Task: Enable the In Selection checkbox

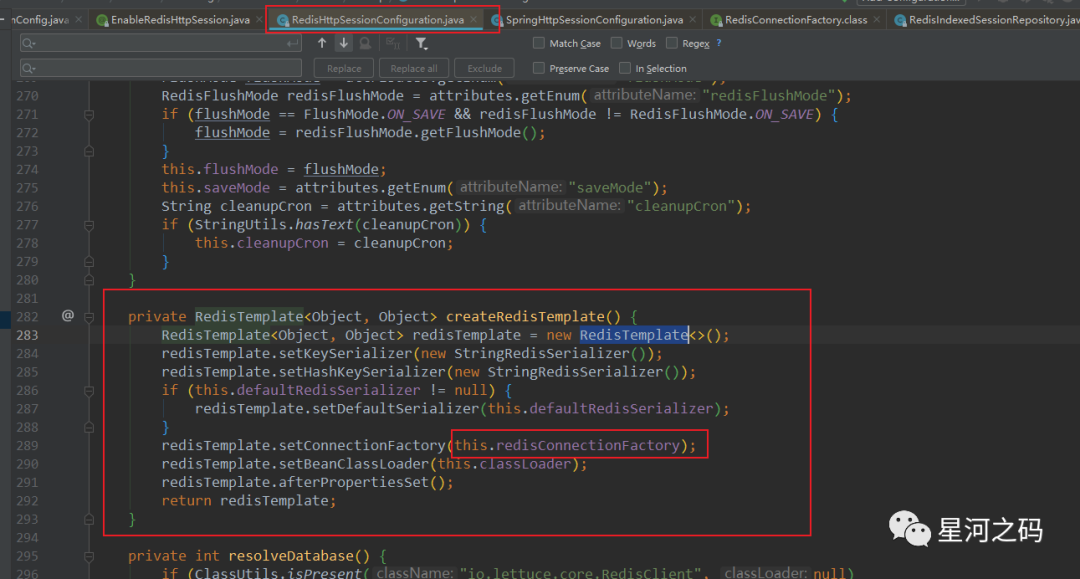Action: 625,67
